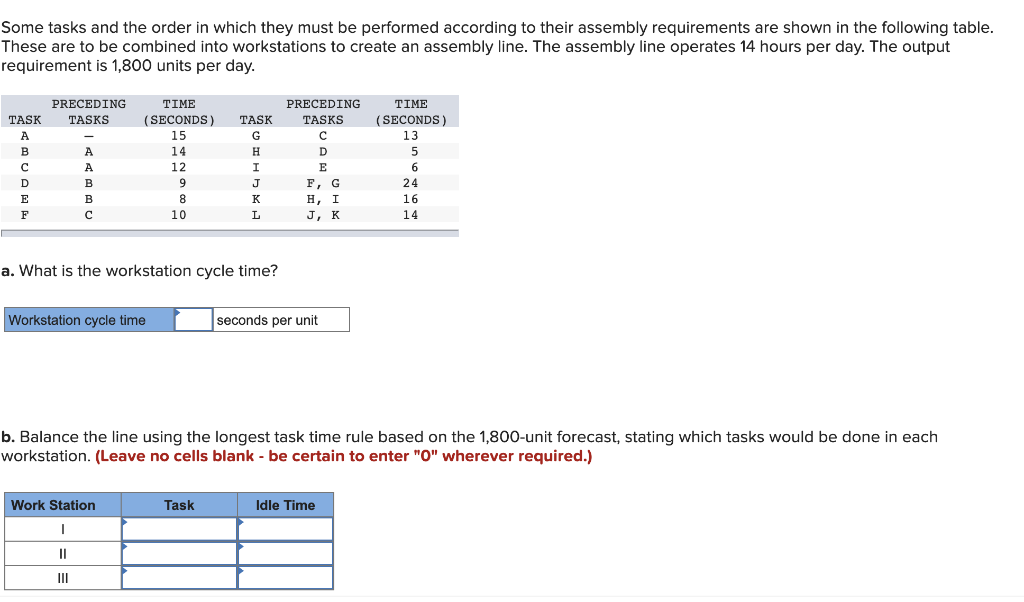Select the Workstation II row label
This screenshot has width=1024, height=602.
pos(62,552)
